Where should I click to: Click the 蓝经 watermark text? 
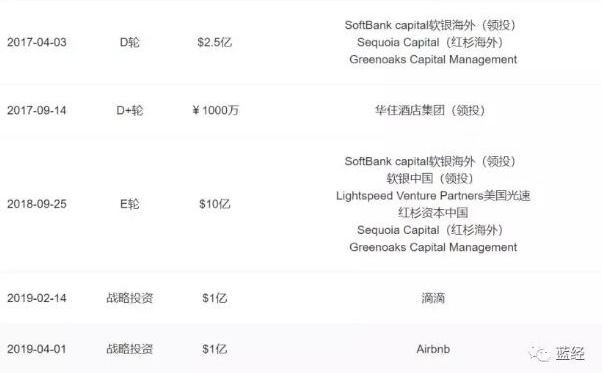(x=570, y=353)
